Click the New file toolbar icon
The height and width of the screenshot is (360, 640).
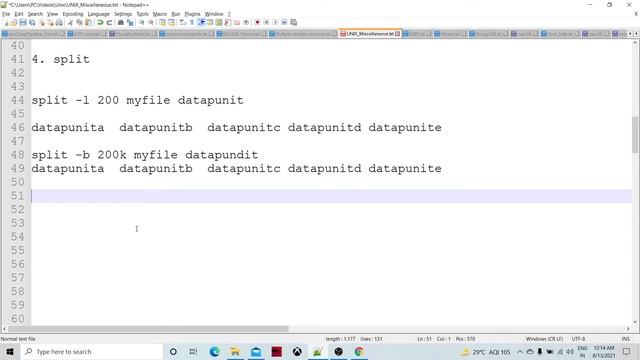pyautogui.click(x=6, y=22)
